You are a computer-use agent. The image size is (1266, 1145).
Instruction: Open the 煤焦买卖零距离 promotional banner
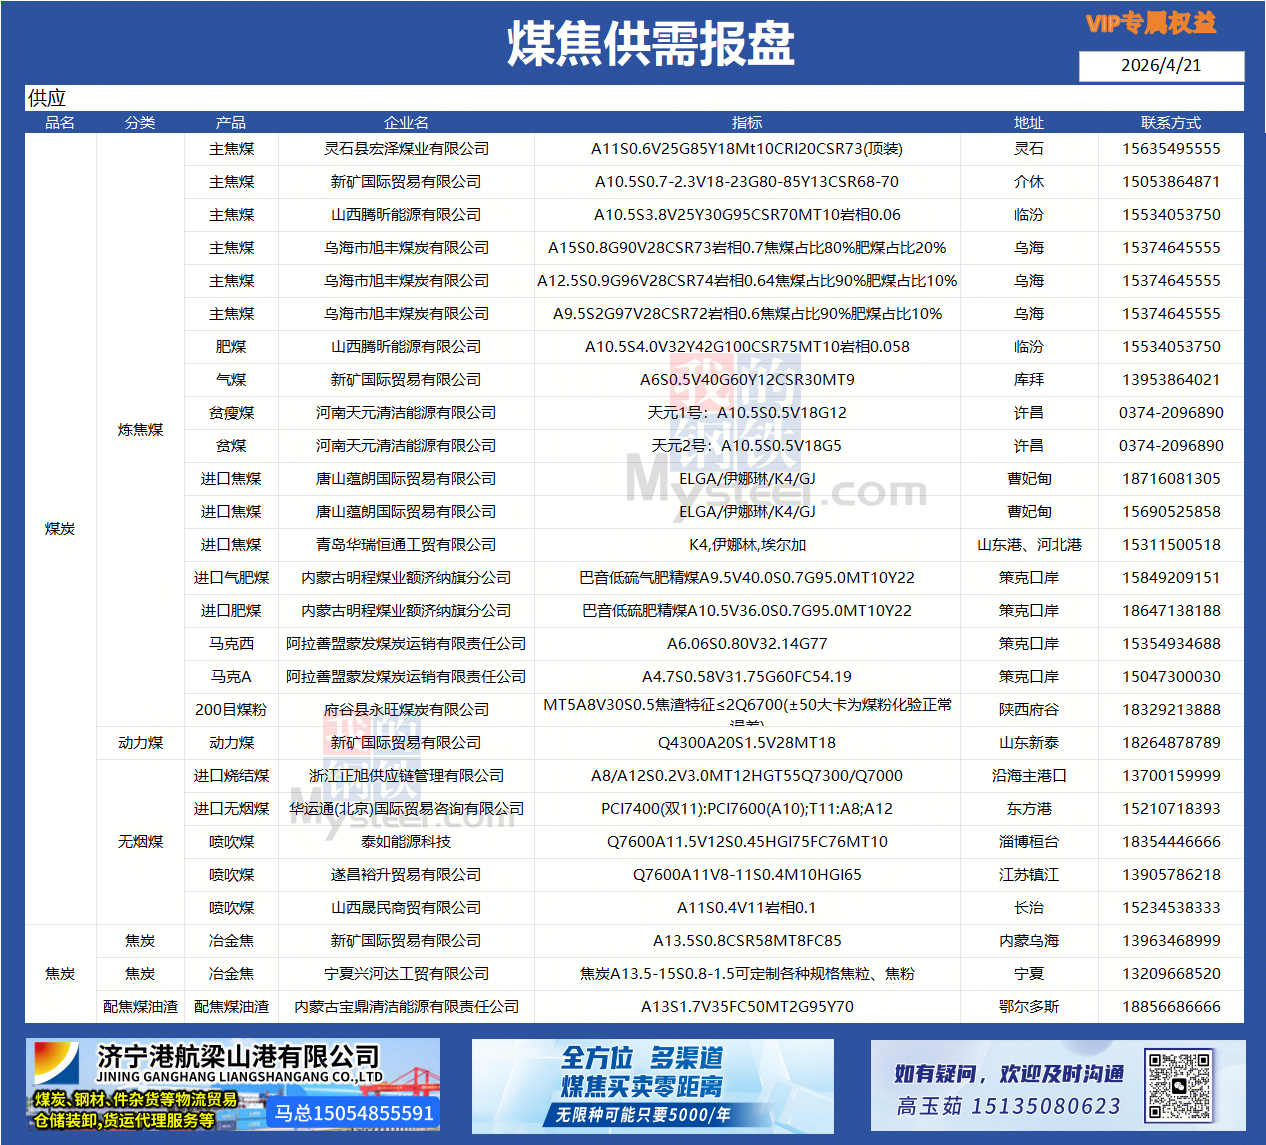tap(652, 1086)
